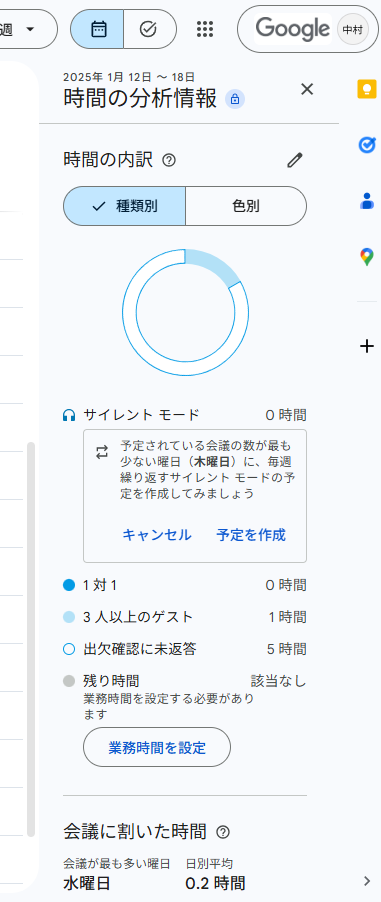Switch to tasks view checkmark icon

coord(149,29)
